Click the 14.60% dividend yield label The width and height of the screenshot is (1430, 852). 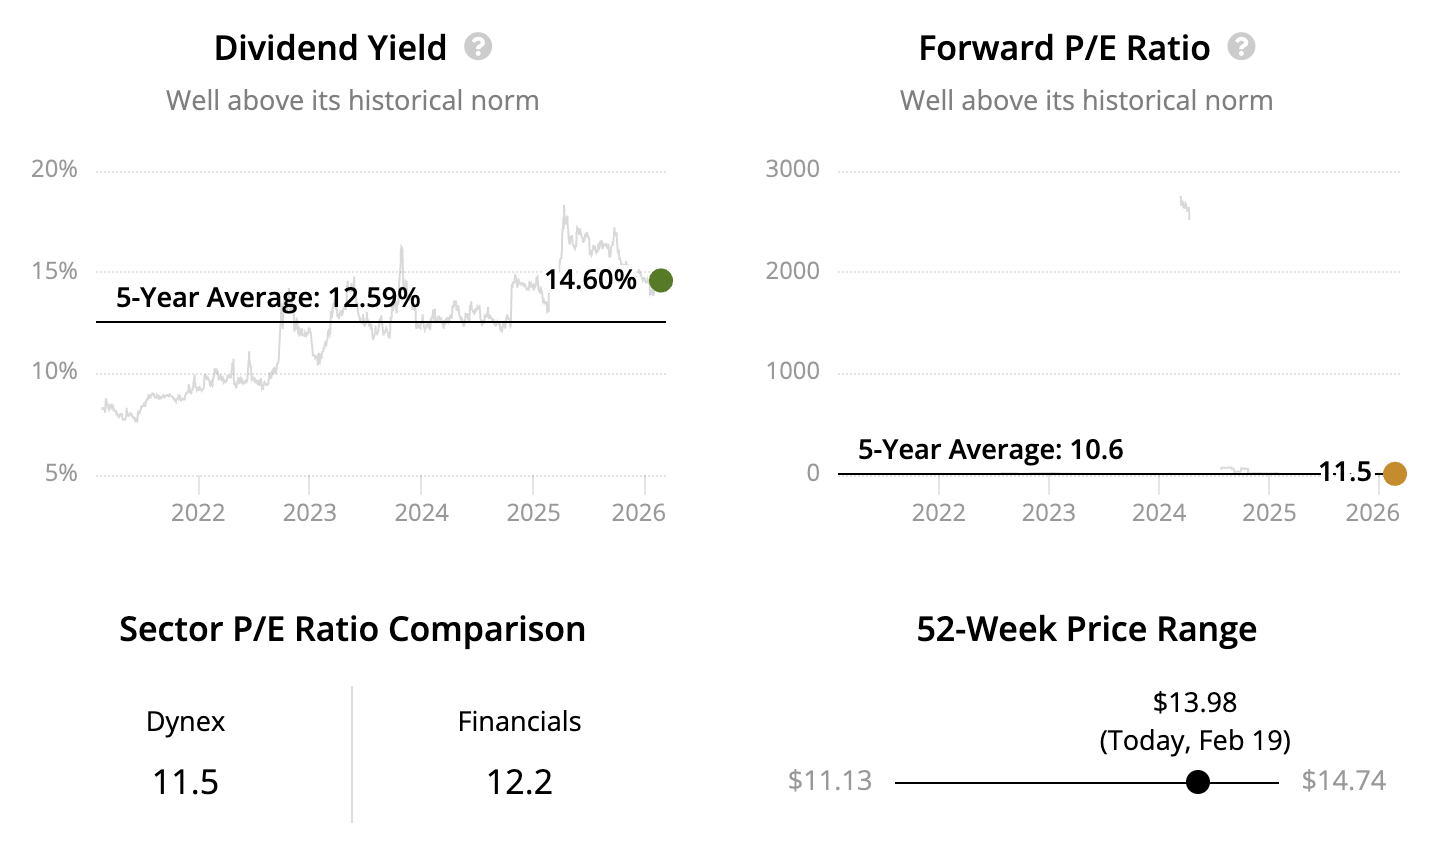pyautogui.click(x=590, y=280)
